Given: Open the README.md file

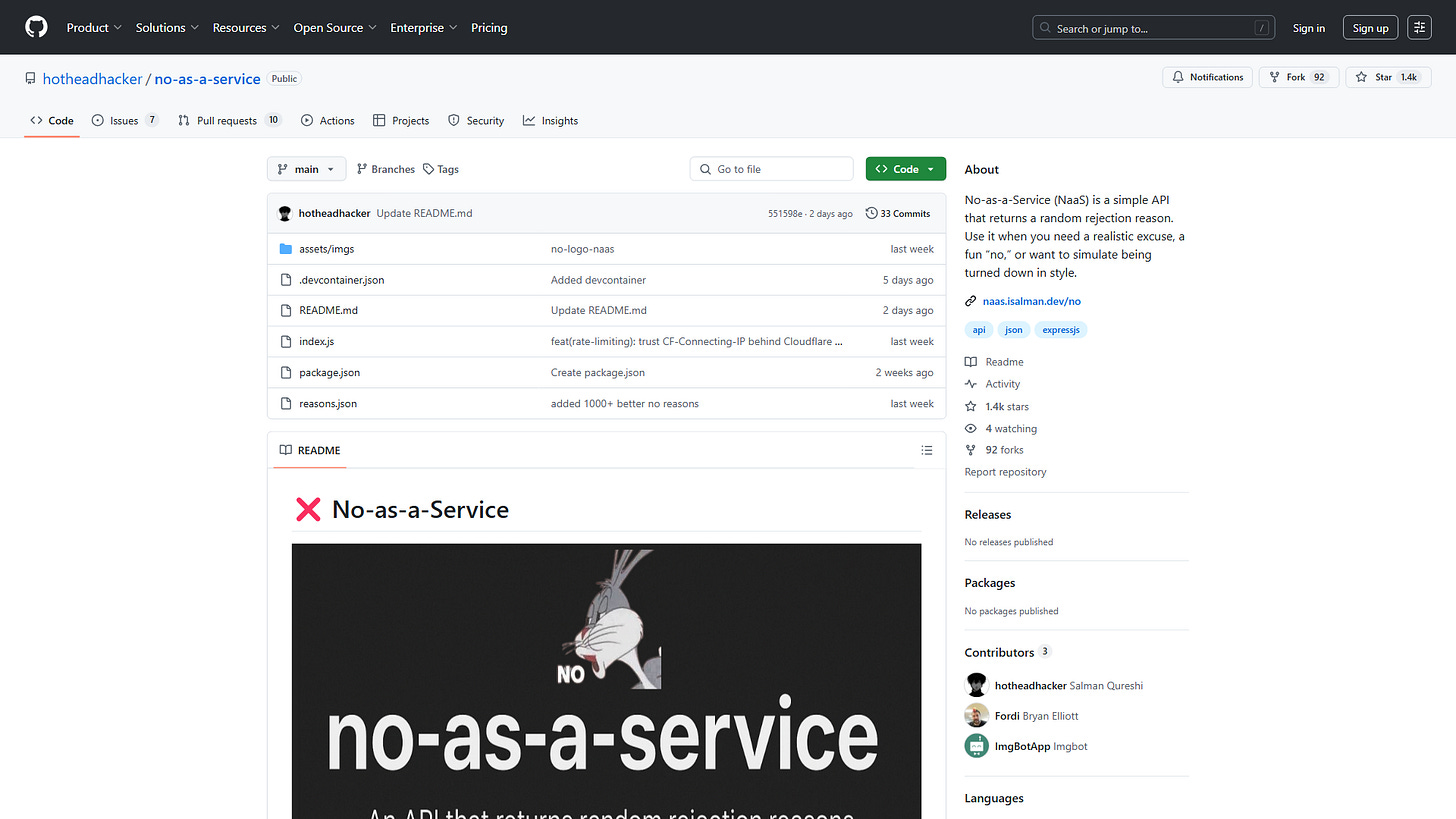Looking at the screenshot, I should [328, 311].
